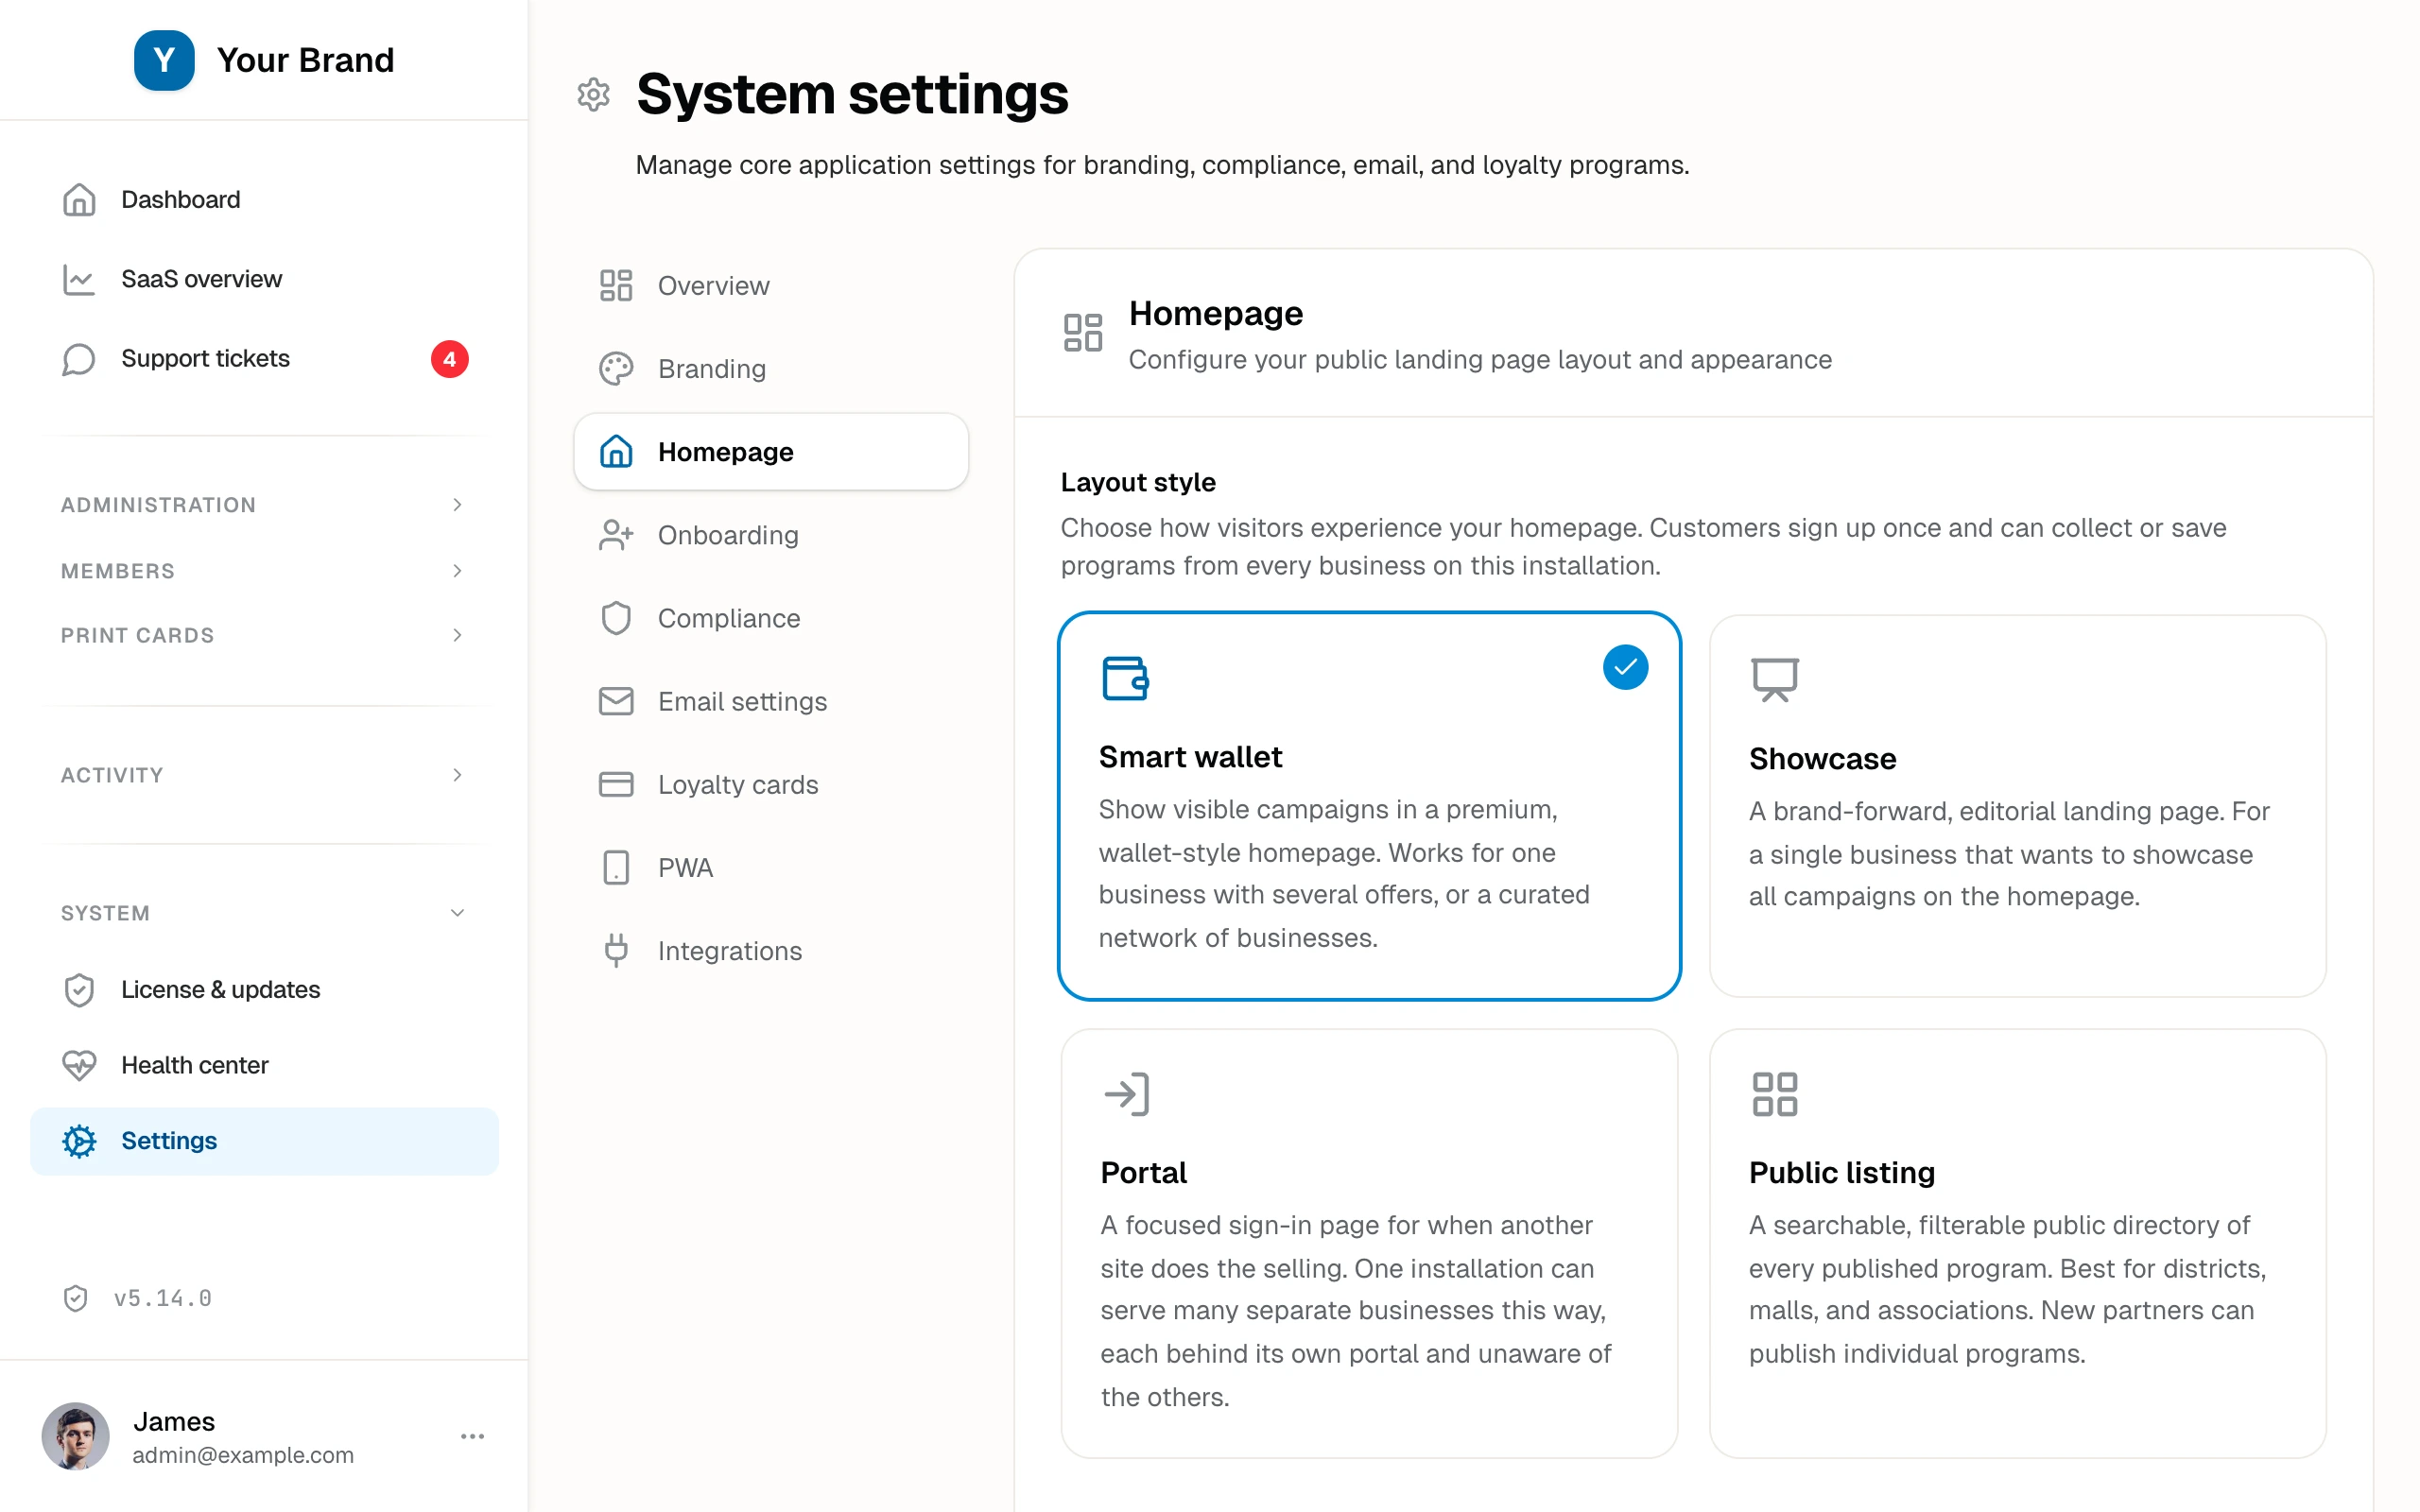Click the gear icon next to System settings
This screenshot has height=1512, width=2420.
[x=594, y=95]
